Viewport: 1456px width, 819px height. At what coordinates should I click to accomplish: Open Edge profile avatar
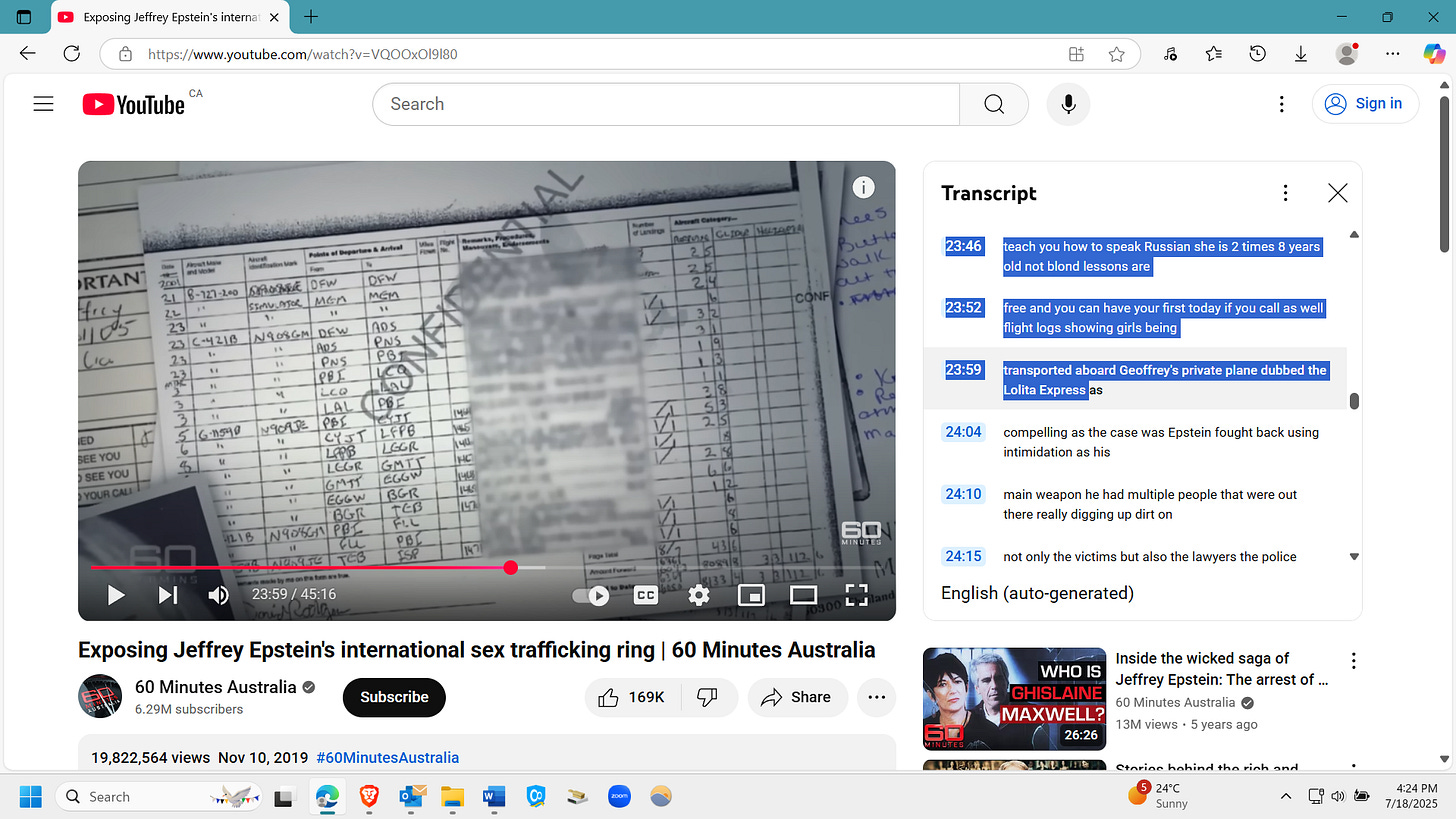[x=1347, y=54]
